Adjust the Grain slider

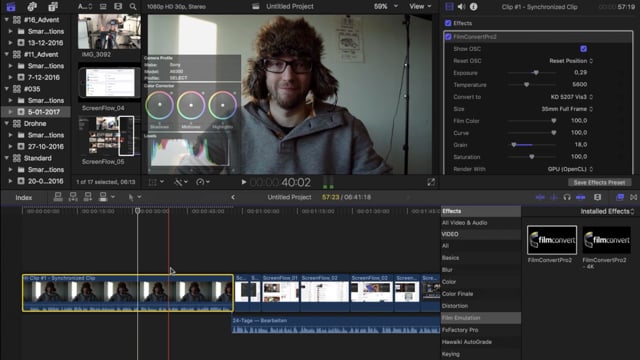click(531, 145)
